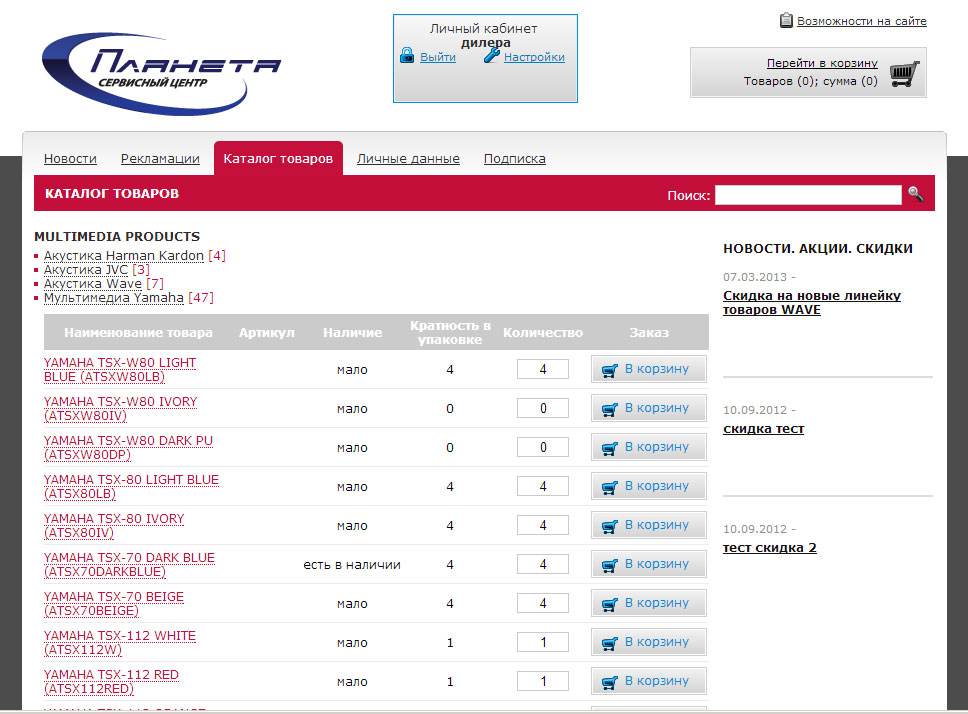This screenshot has height=714, width=968.
Task: Click the wrench icon beside Настройки
Action: [x=491, y=56]
